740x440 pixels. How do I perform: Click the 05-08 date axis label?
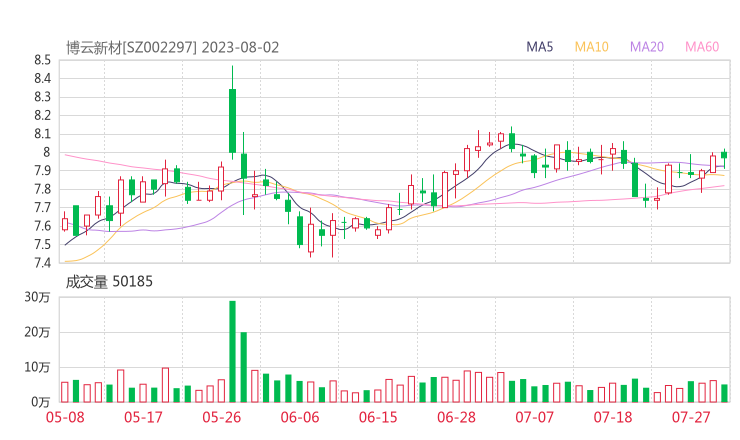pyautogui.click(x=65, y=417)
